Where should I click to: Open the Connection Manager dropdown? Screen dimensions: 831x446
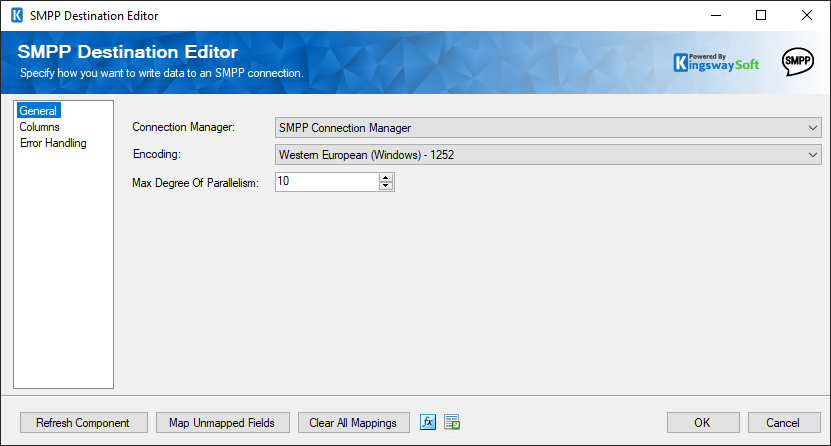(548, 128)
